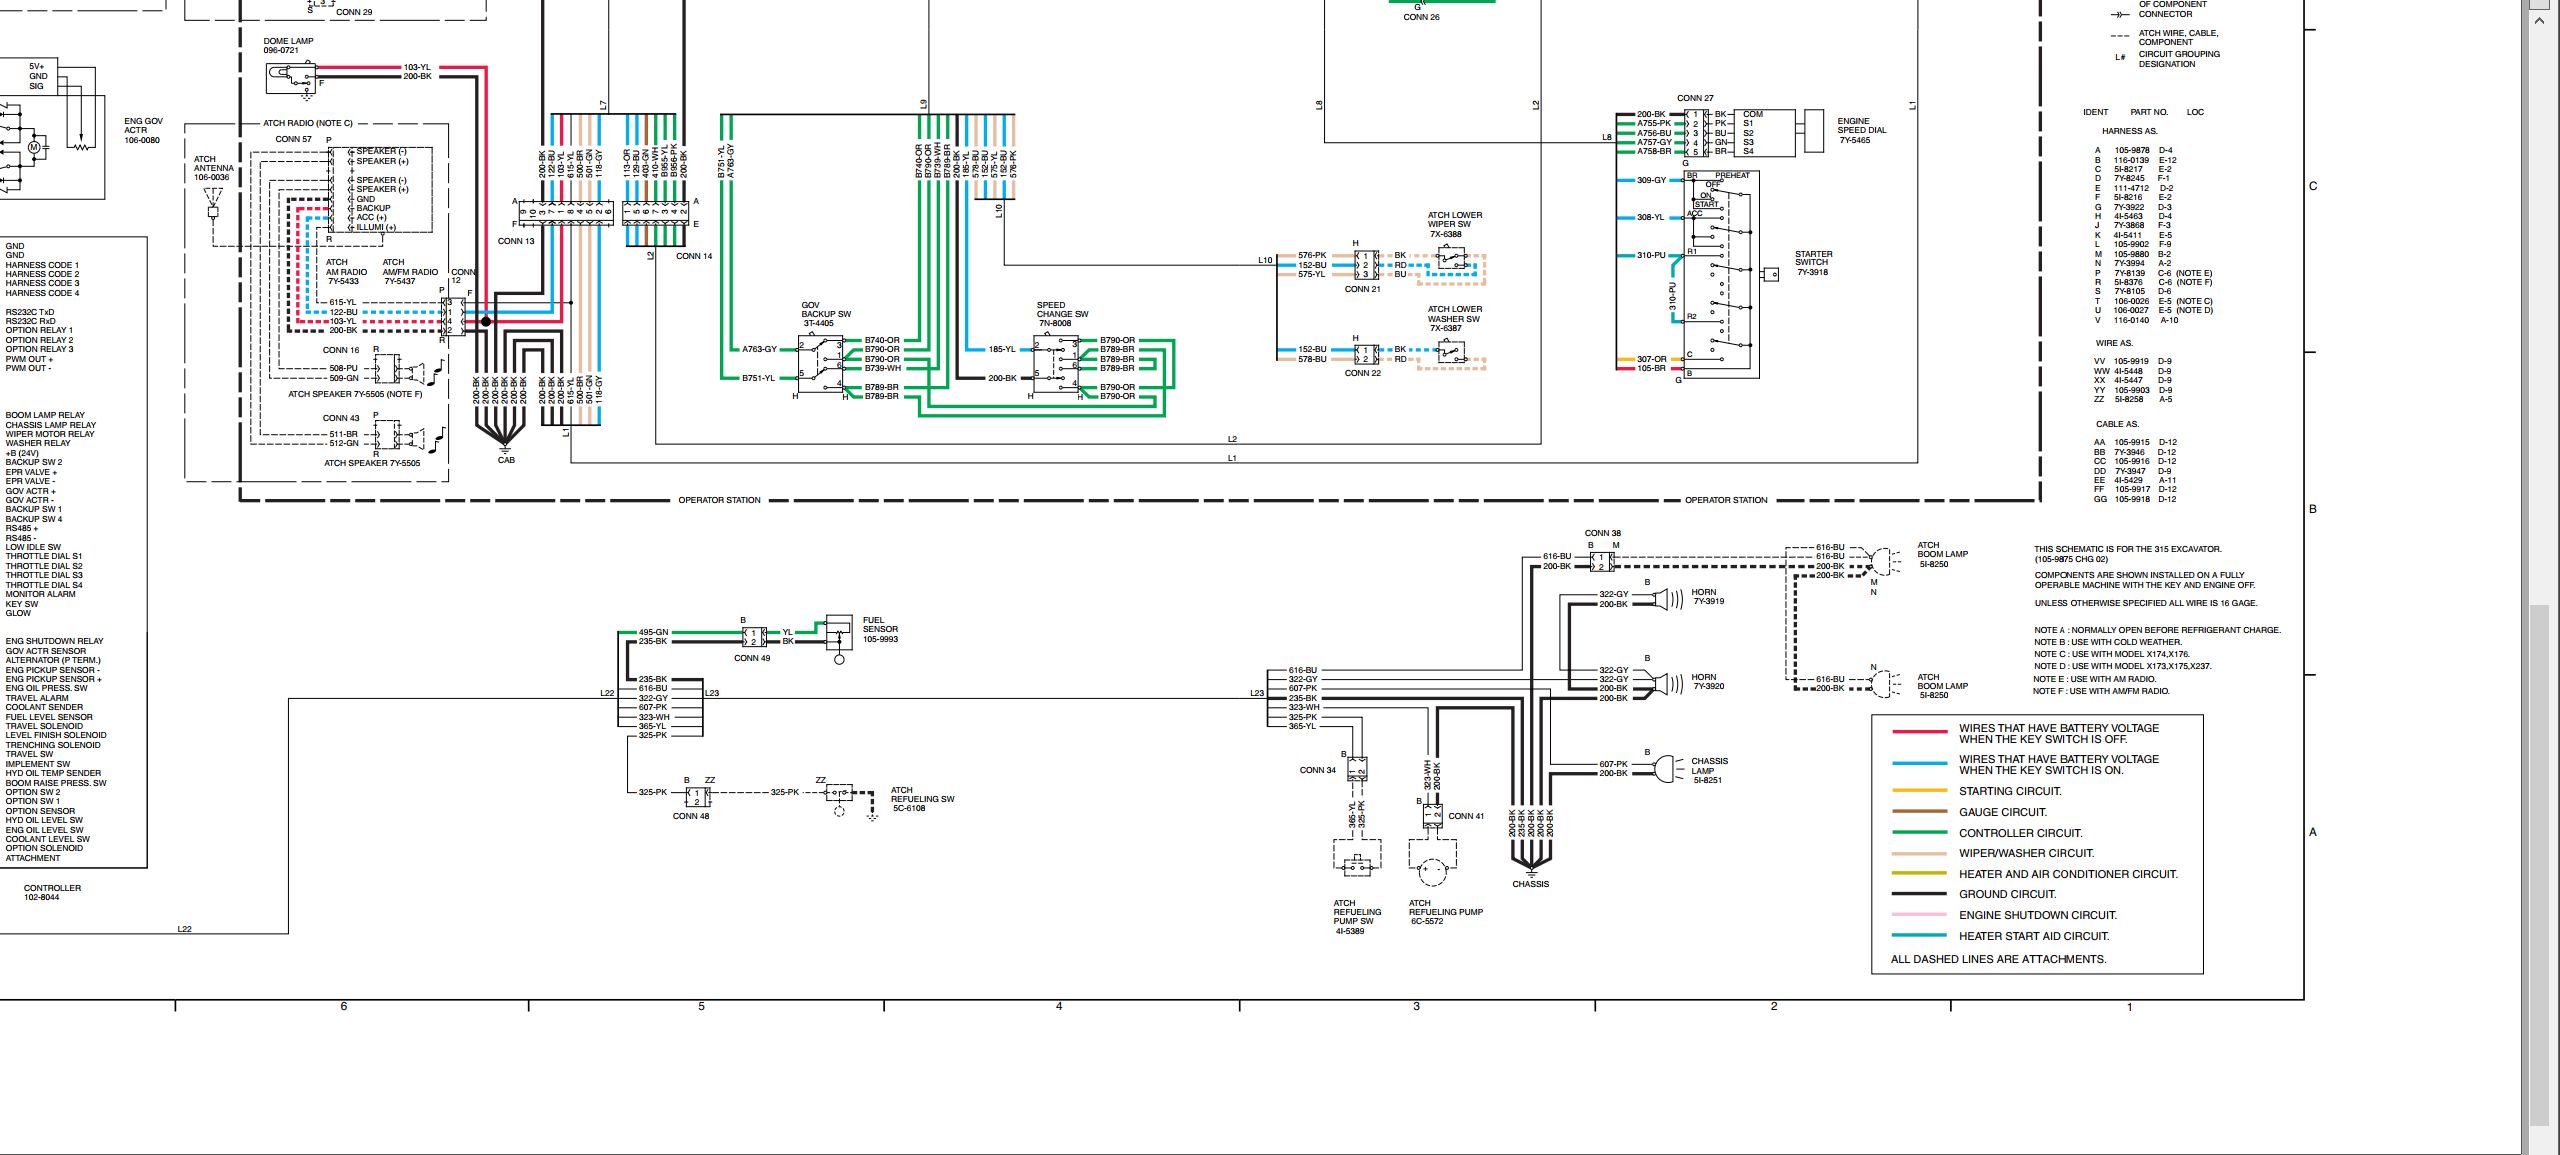Click the engine speed dial knob symbol
The height and width of the screenshot is (1155, 2560).
(x=1813, y=132)
